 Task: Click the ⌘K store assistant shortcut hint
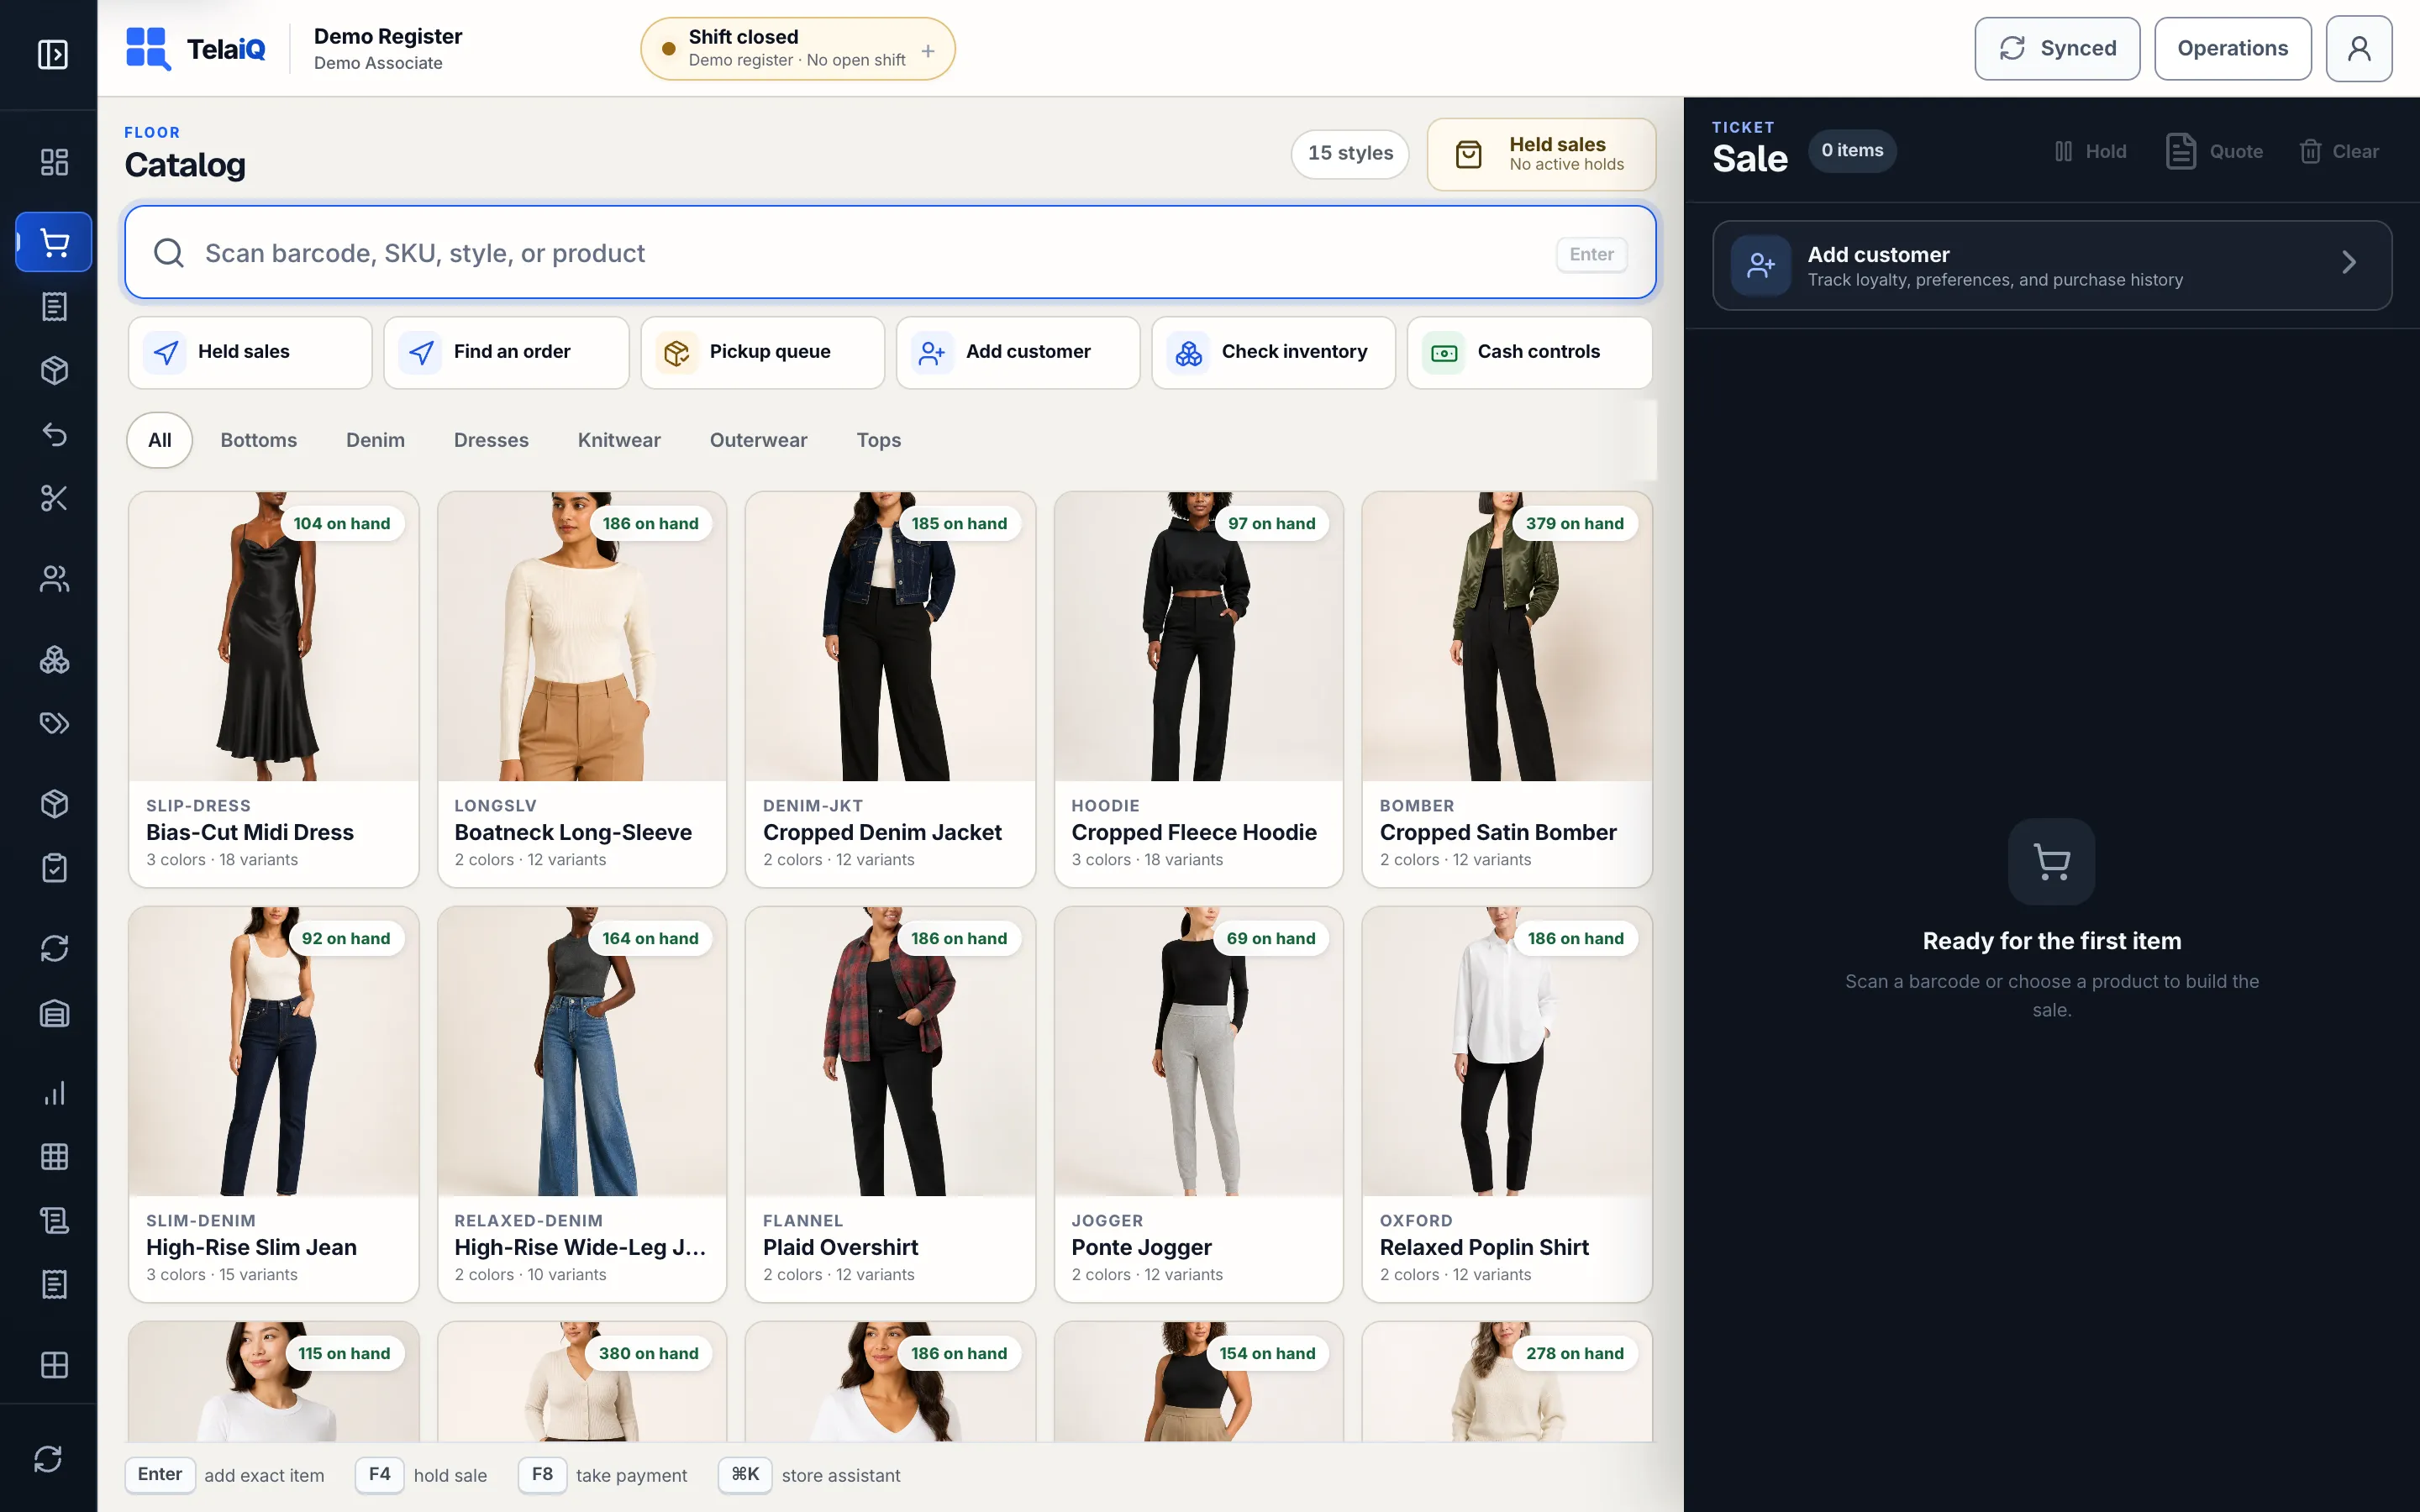810,1475
